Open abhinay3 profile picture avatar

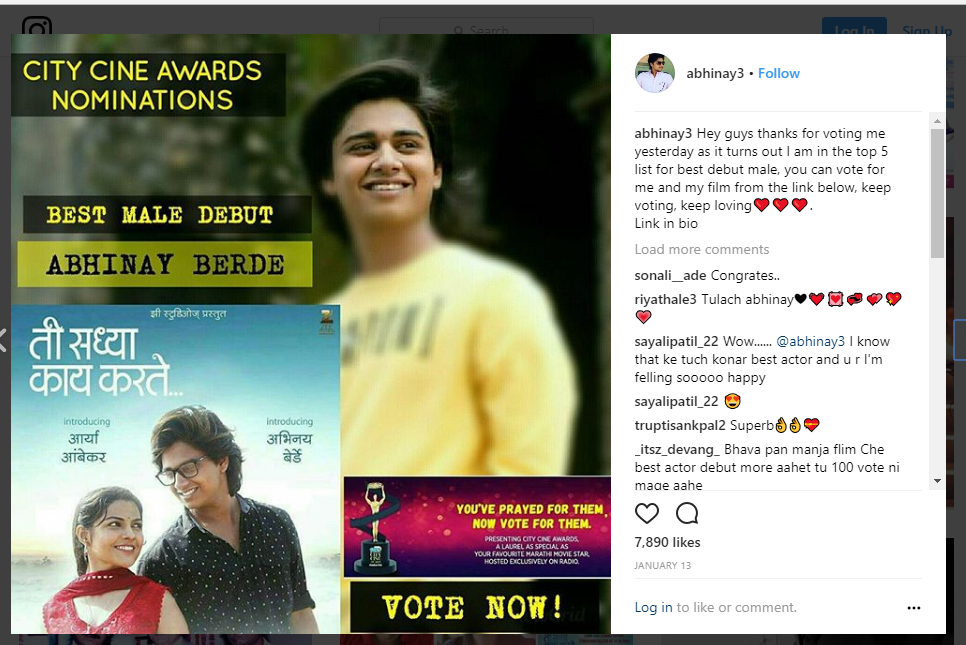[x=654, y=73]
